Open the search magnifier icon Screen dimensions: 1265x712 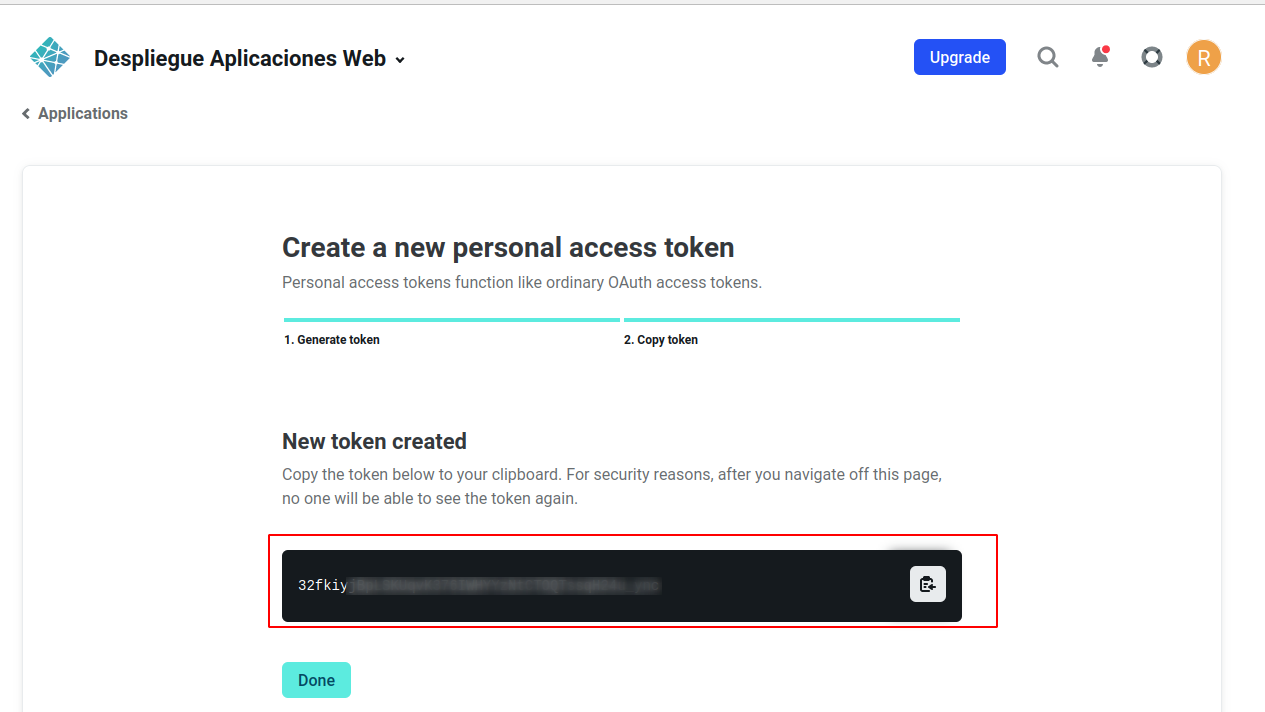point(1047,57)
